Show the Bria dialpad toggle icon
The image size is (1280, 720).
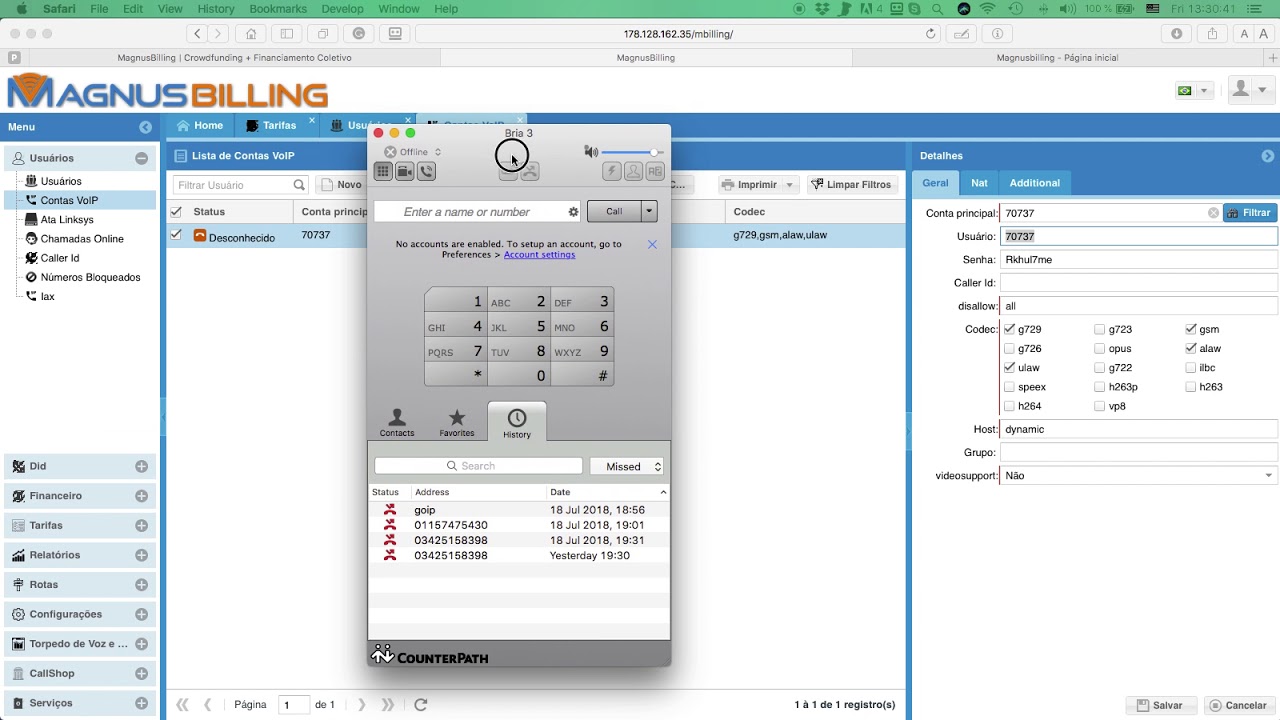(x=383, y=171)
